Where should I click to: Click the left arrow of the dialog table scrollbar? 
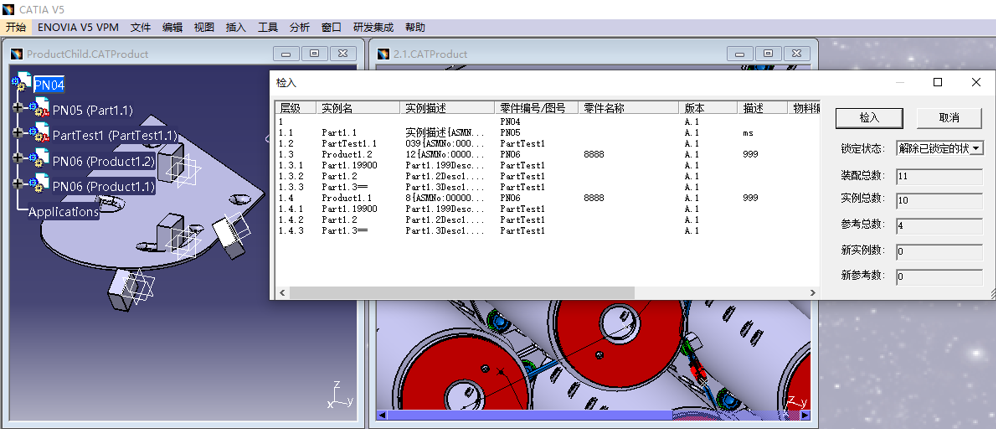coord(281,292)
